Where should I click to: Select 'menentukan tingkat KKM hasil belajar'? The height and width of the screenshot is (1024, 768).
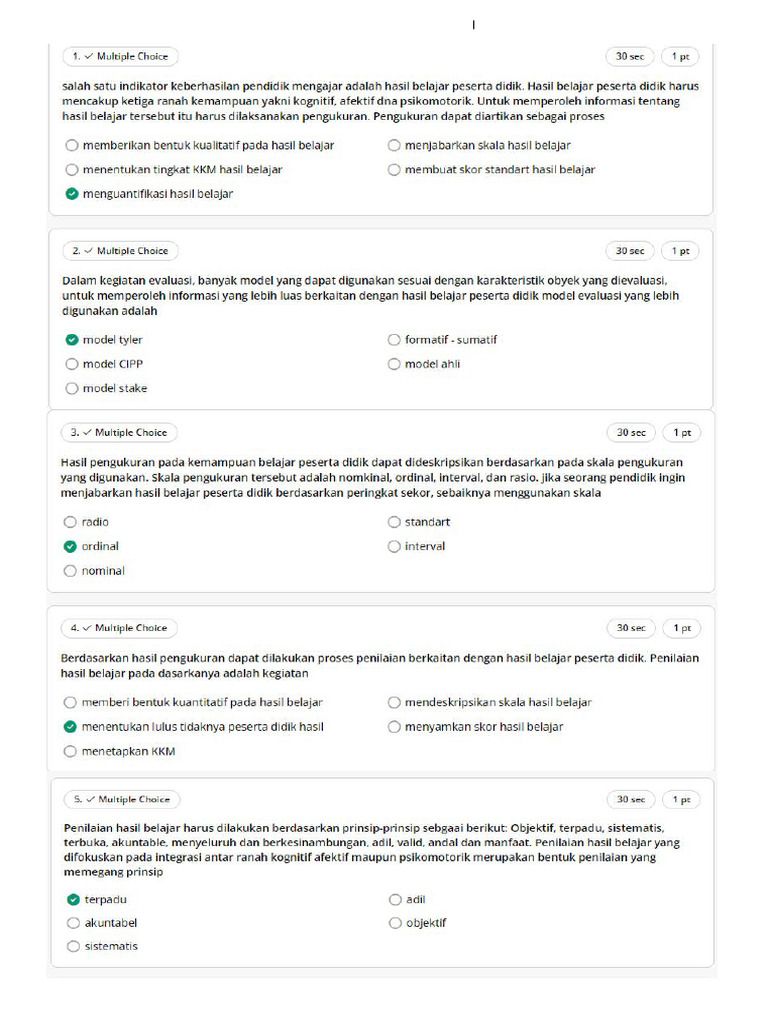[72, 170]
